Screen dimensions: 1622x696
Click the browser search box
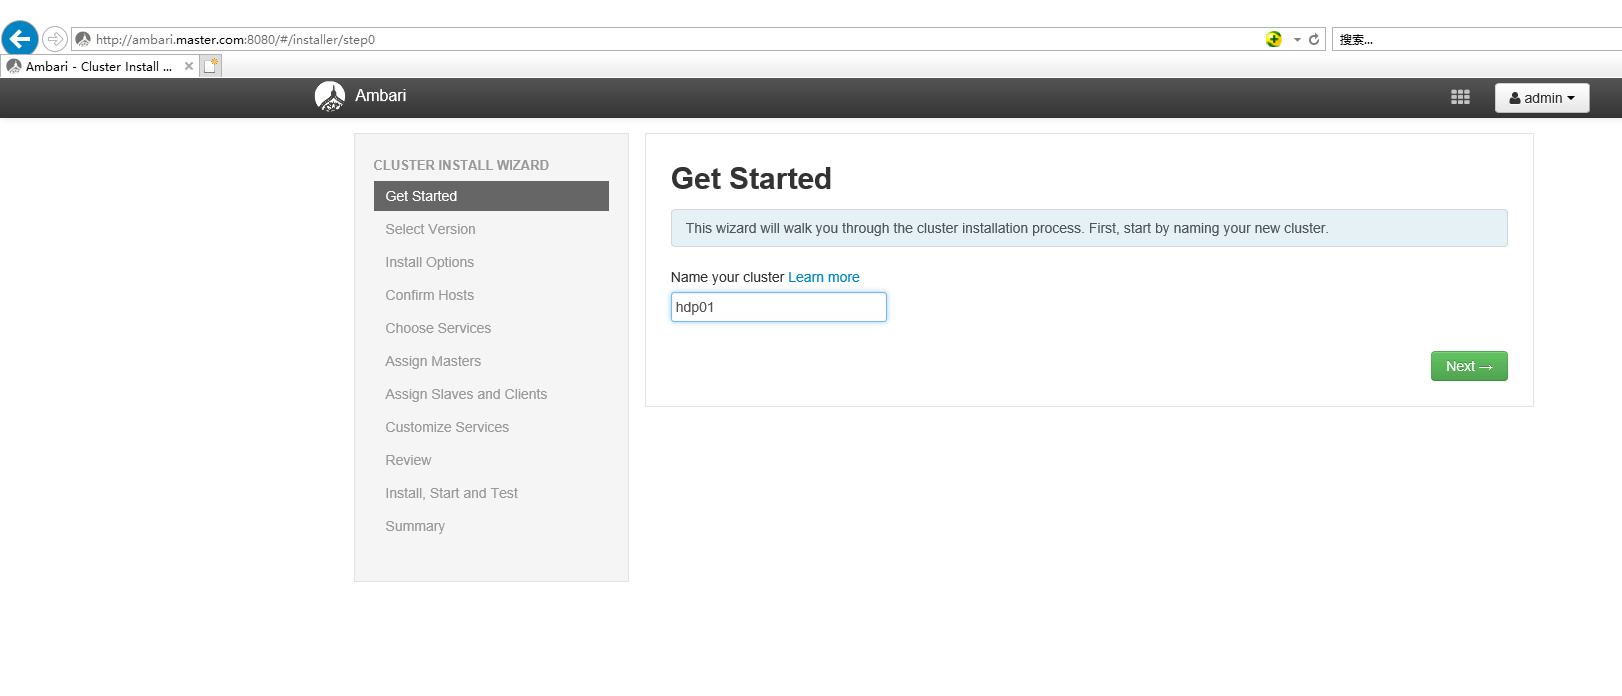coord(1477,40)
